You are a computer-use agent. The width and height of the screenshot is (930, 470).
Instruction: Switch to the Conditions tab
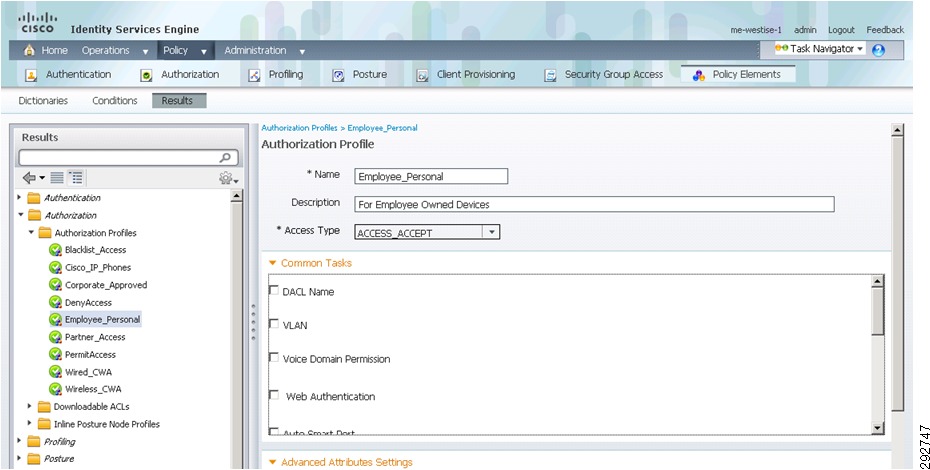114,101
